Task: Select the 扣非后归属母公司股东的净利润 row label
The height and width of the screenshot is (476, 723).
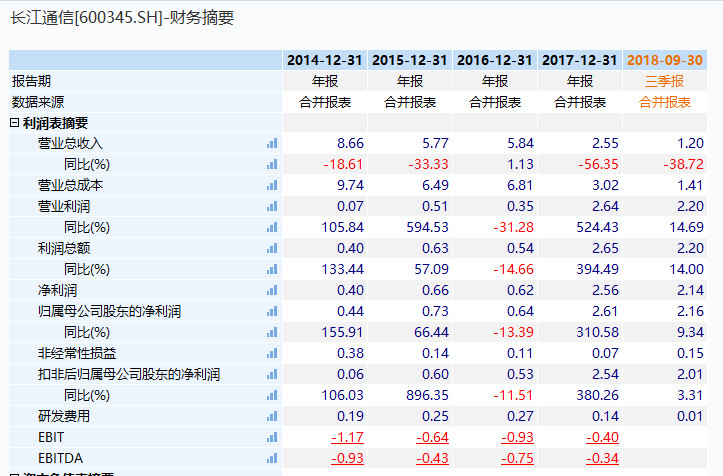Action: coord(129,375)
